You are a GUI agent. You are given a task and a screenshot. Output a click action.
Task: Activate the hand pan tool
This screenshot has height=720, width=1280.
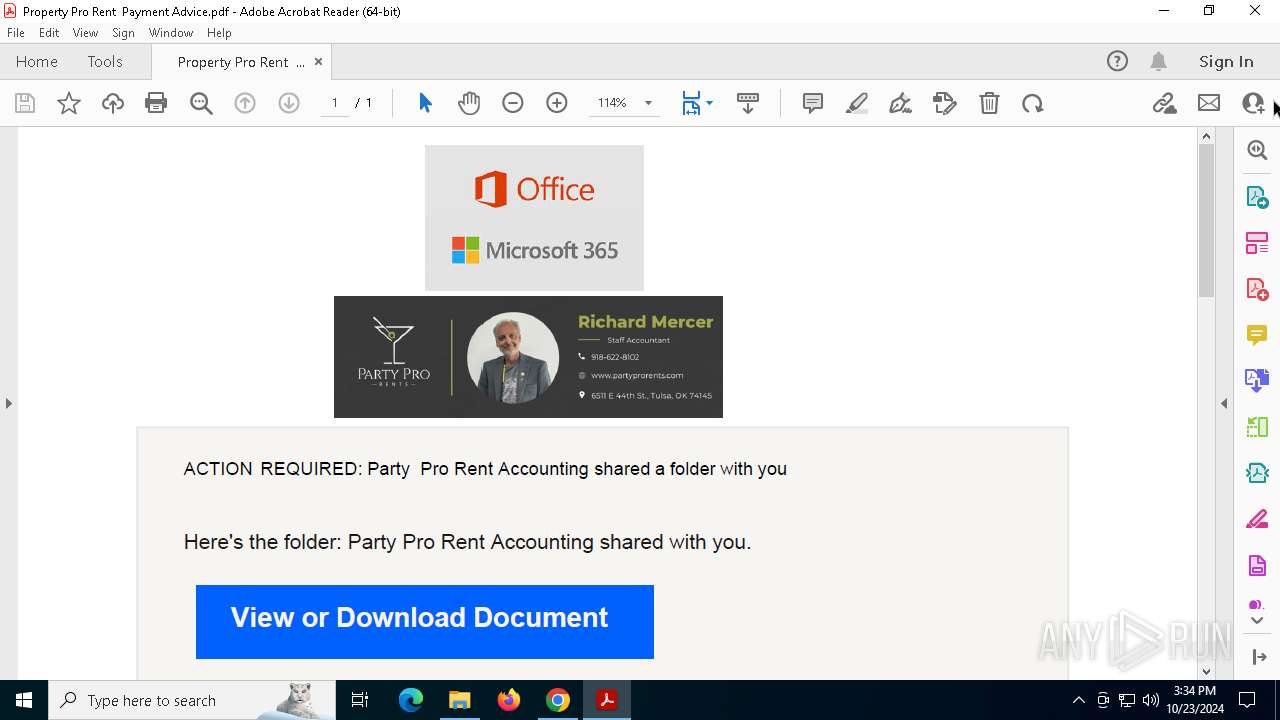469,103
